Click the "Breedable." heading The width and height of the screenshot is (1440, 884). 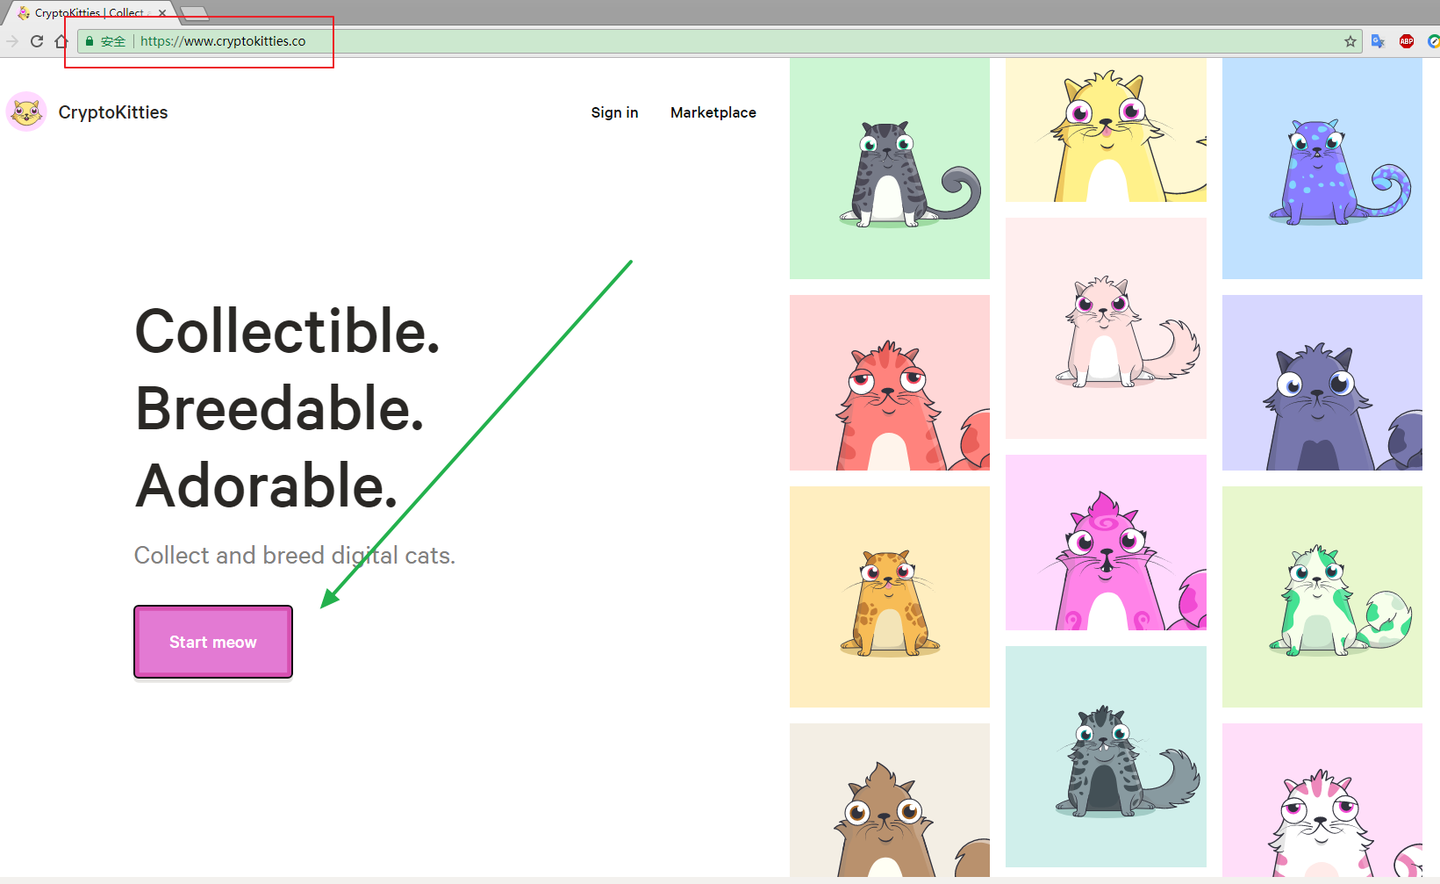click(279, 409)
